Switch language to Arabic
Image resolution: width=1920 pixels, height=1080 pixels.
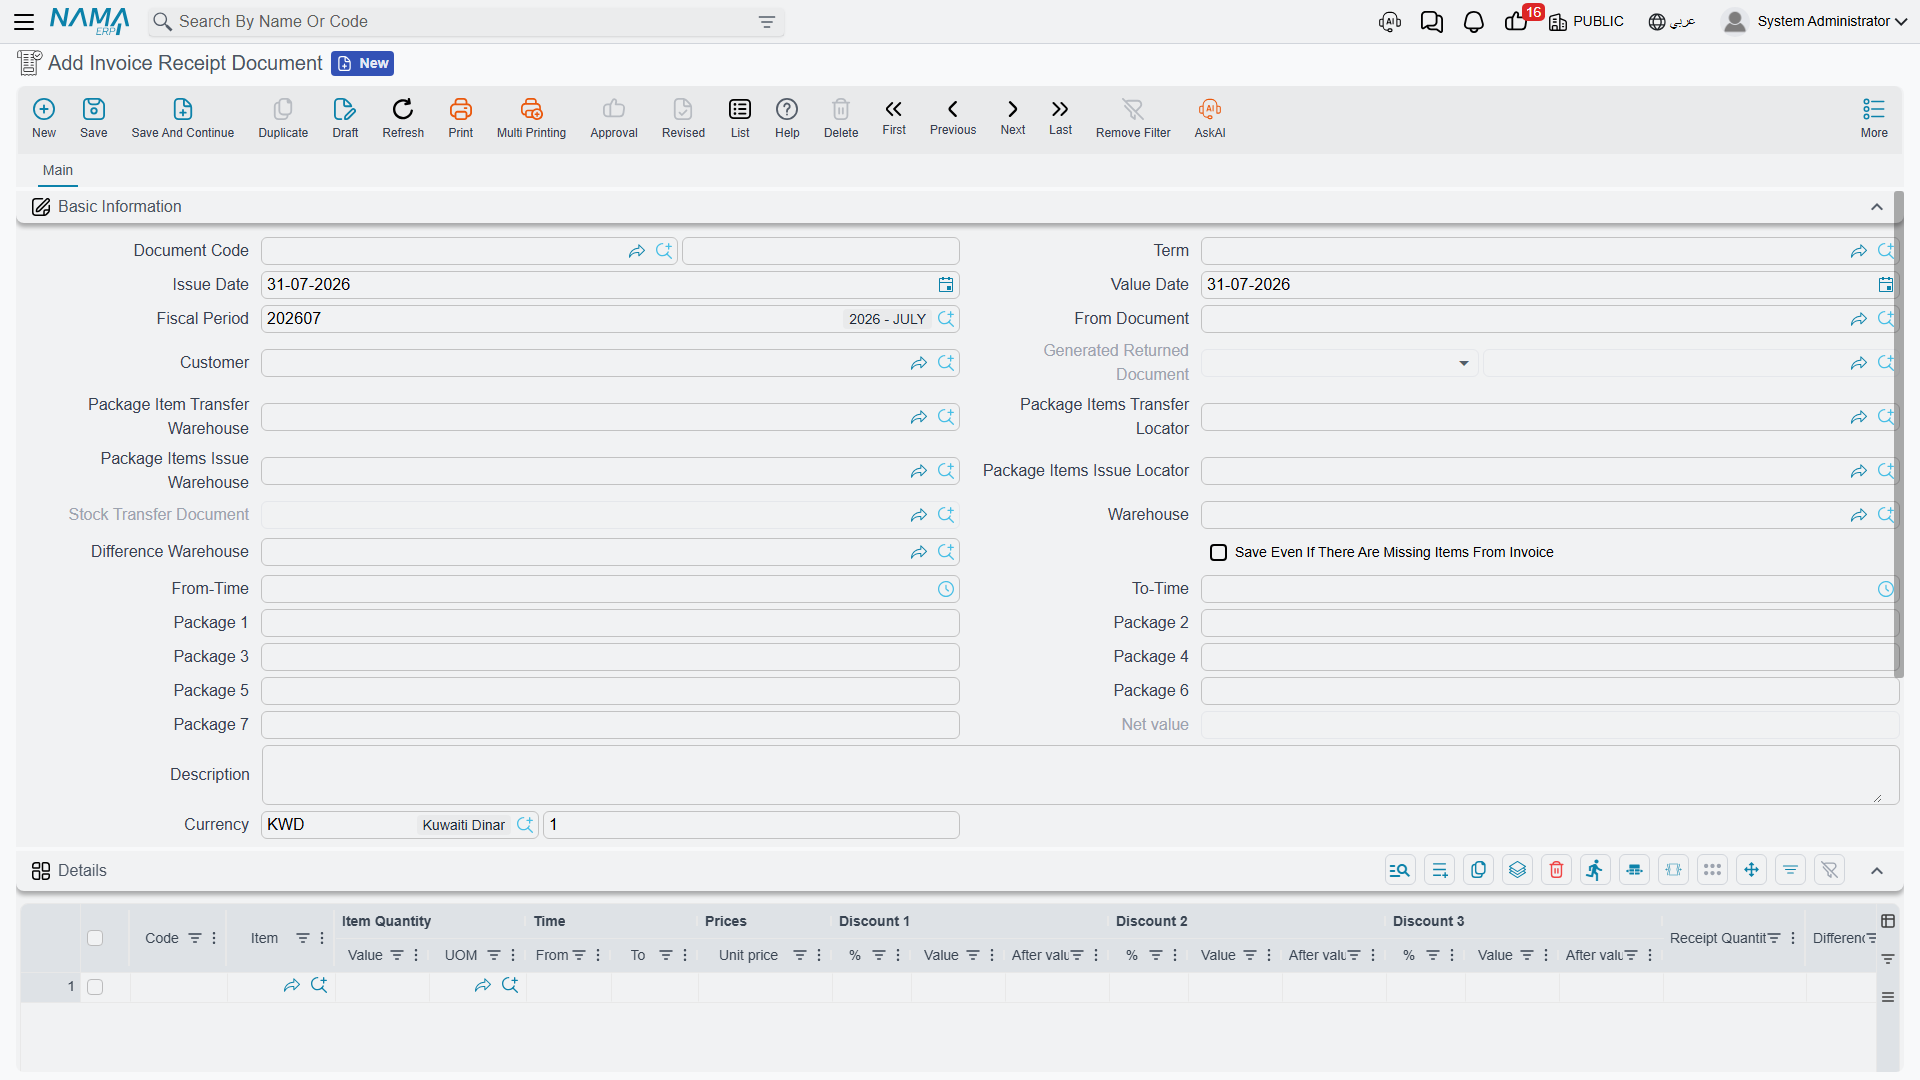(1672, 22)
